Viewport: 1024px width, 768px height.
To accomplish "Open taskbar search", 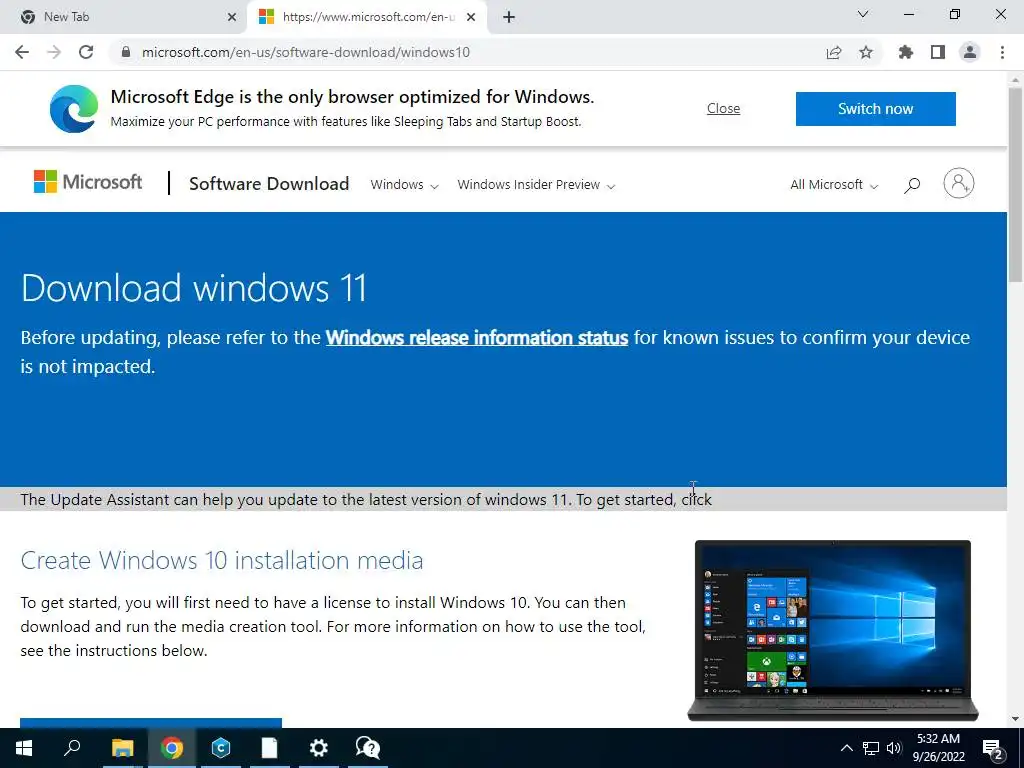I will click(72, 748).
